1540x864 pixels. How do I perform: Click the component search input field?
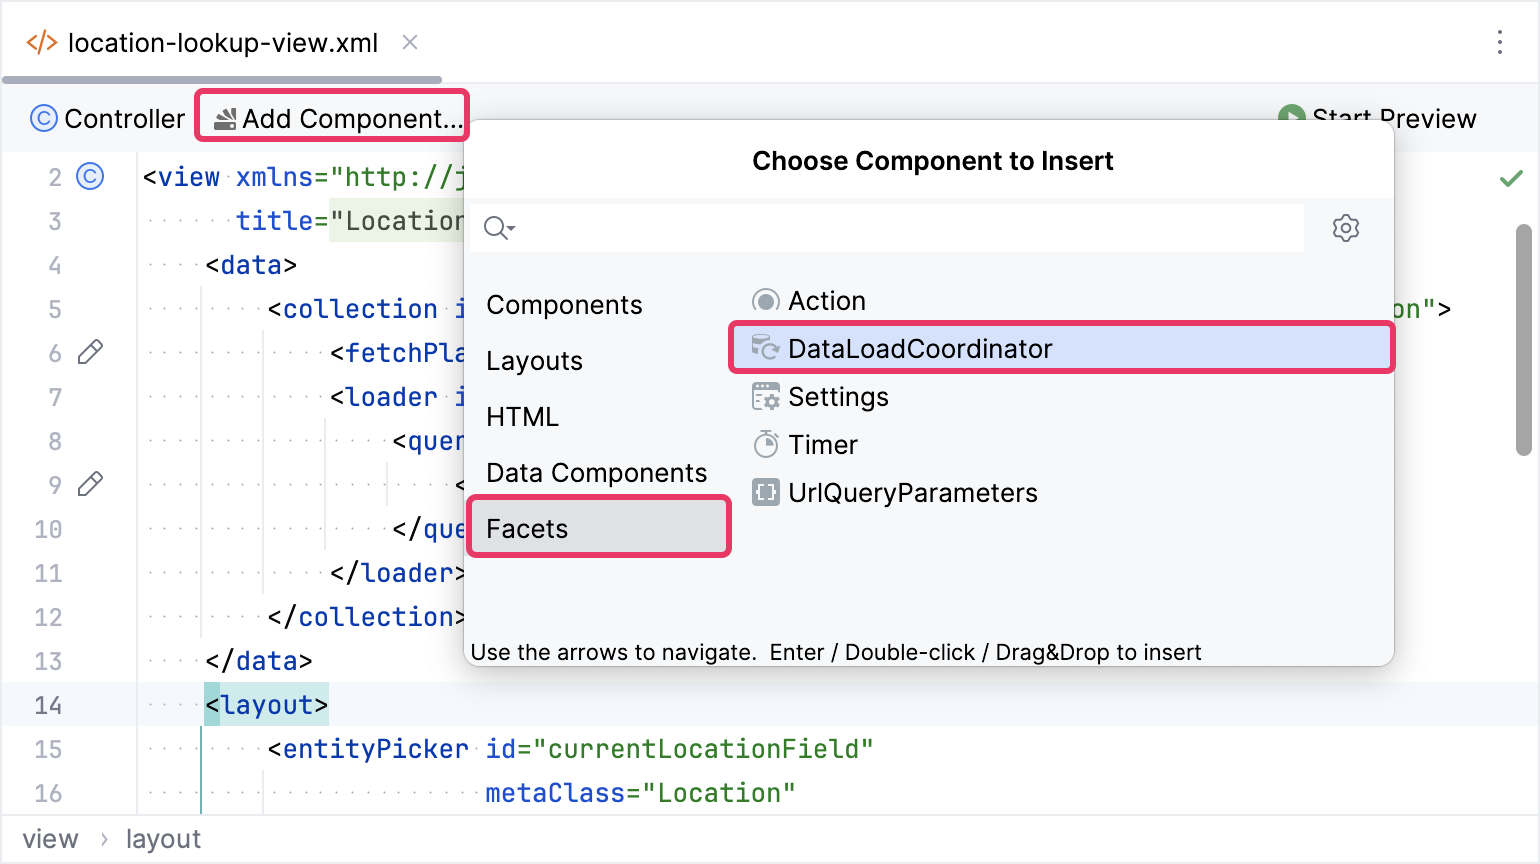(880, 228)
